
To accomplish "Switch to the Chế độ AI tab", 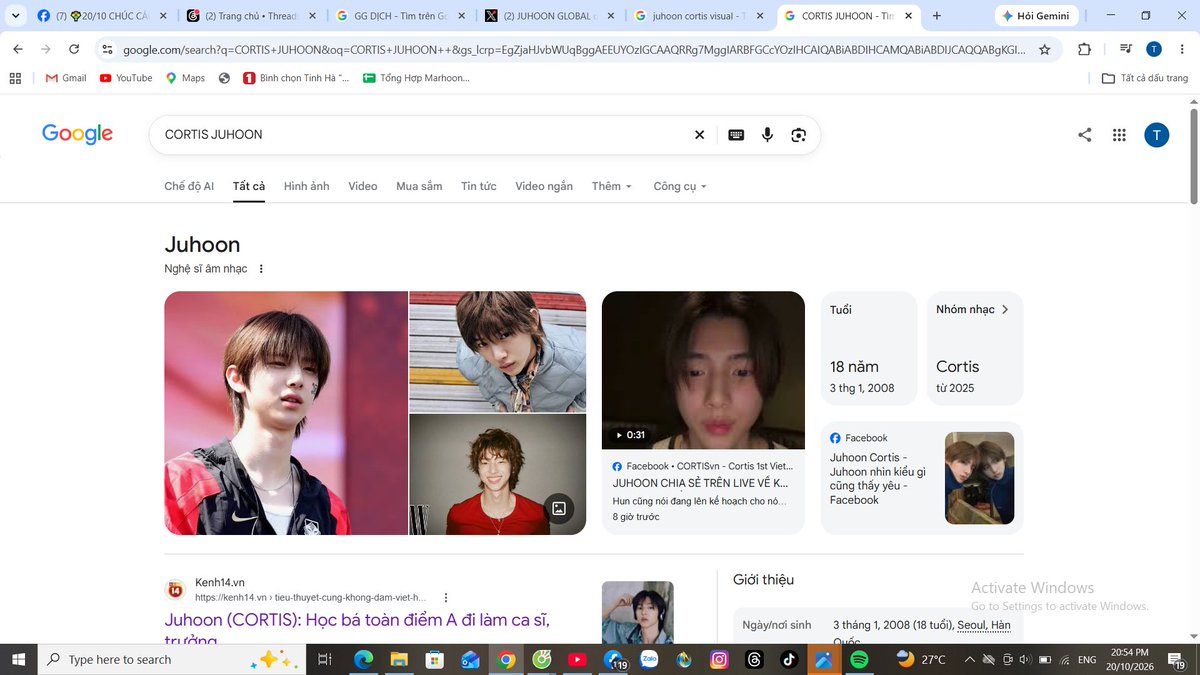I will [x=189, y=186].
